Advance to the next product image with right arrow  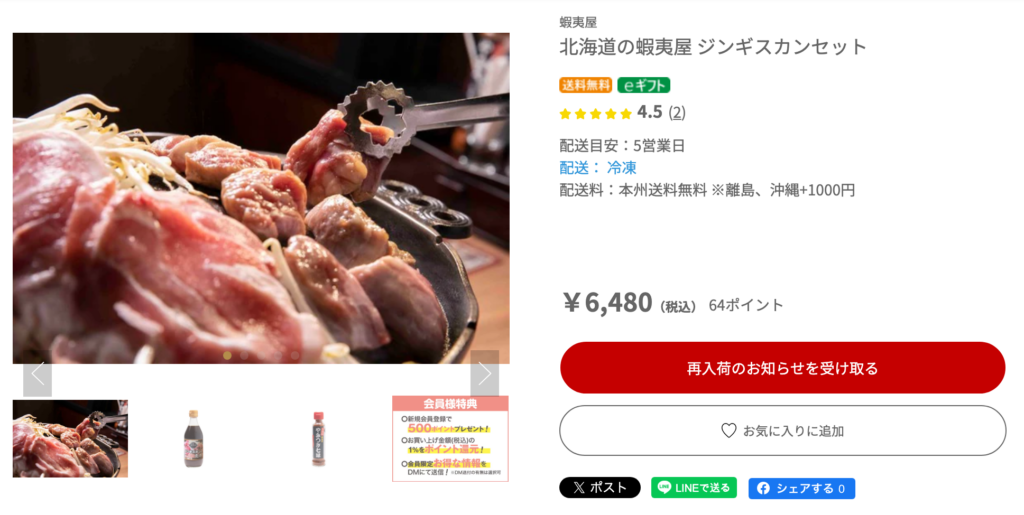[485, 374]
